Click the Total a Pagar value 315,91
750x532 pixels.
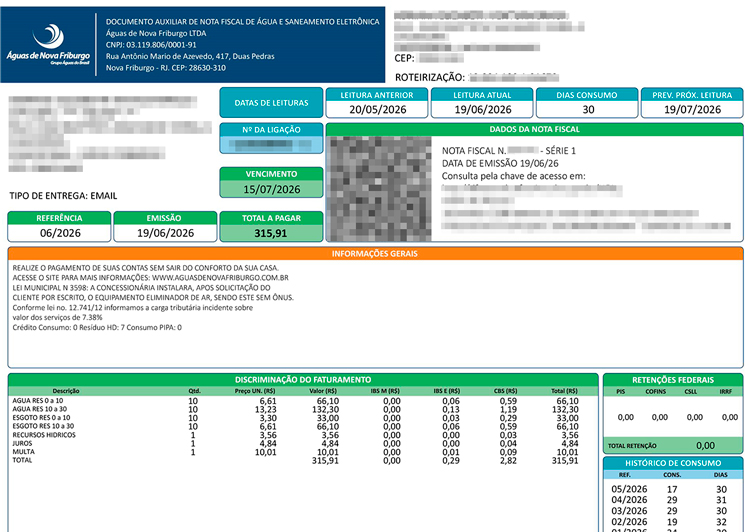coord(271,233)
